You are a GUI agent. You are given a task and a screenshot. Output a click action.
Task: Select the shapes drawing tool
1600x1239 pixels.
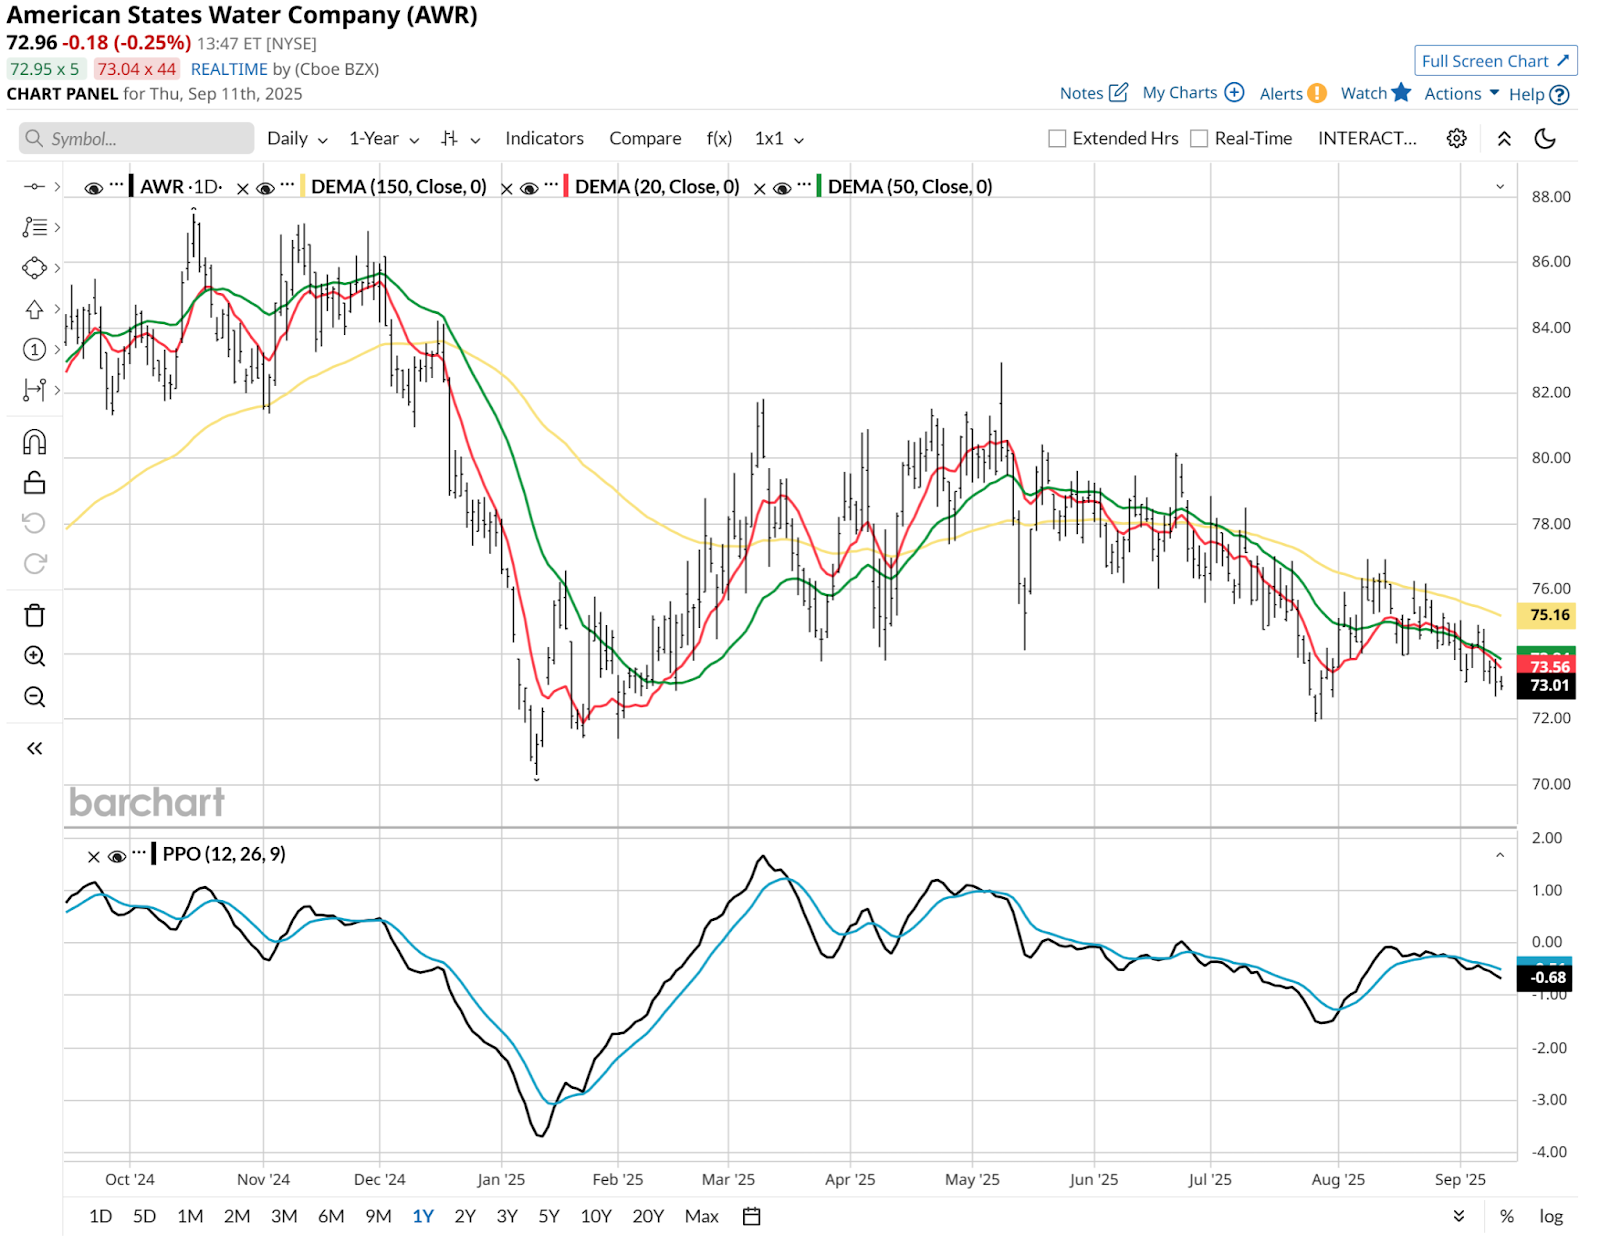tap(34, 268)
